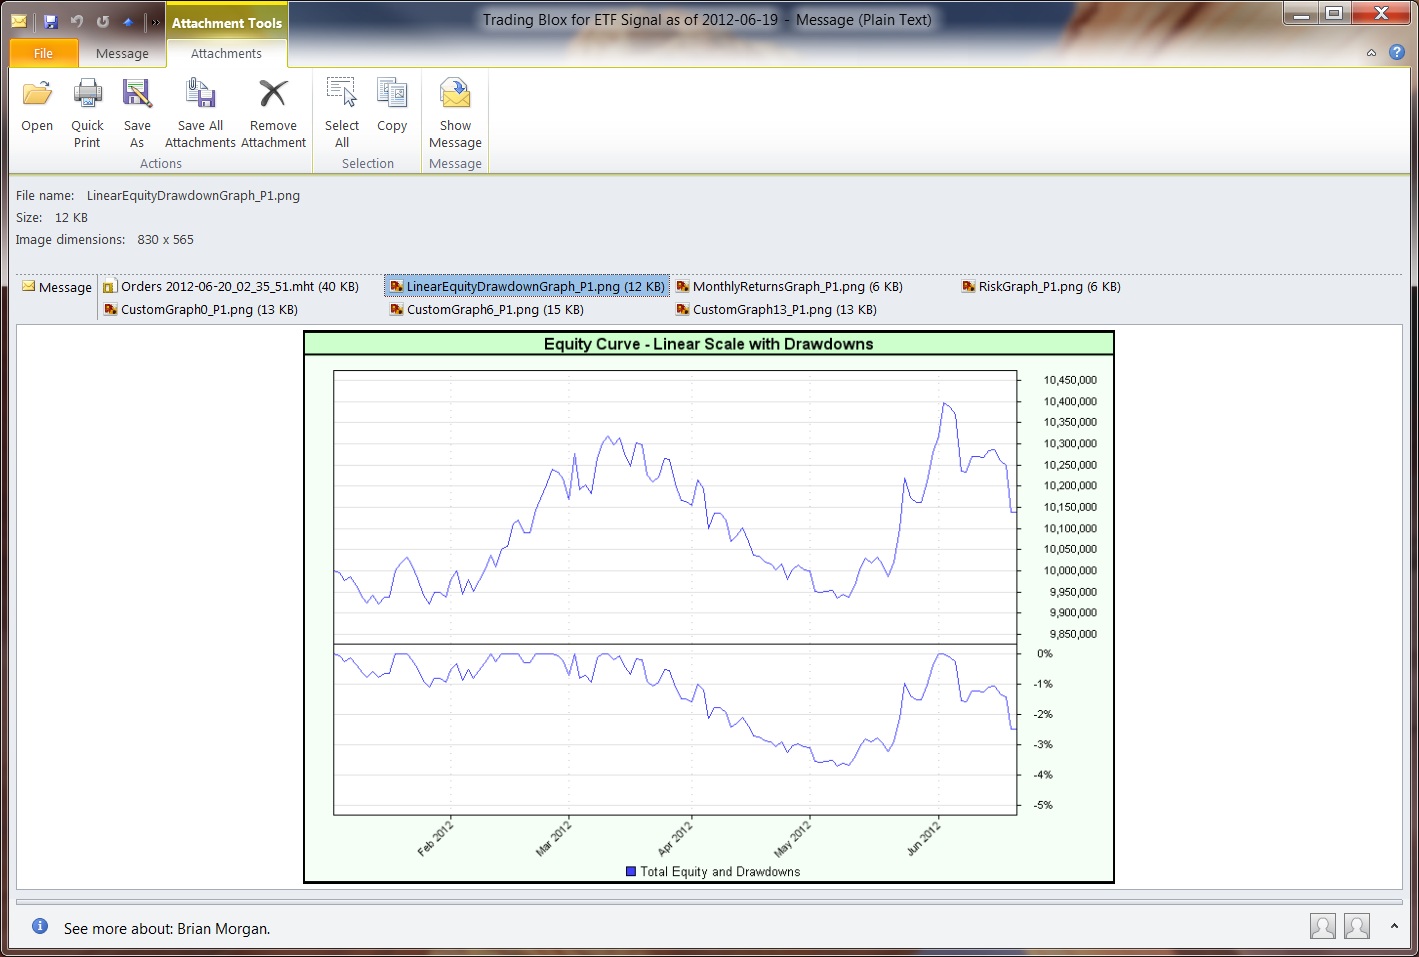This screenshot has width=1419, height=957.
Task: Click the '-5%' drawdown axis label
Action: (x=1043, y=805)
